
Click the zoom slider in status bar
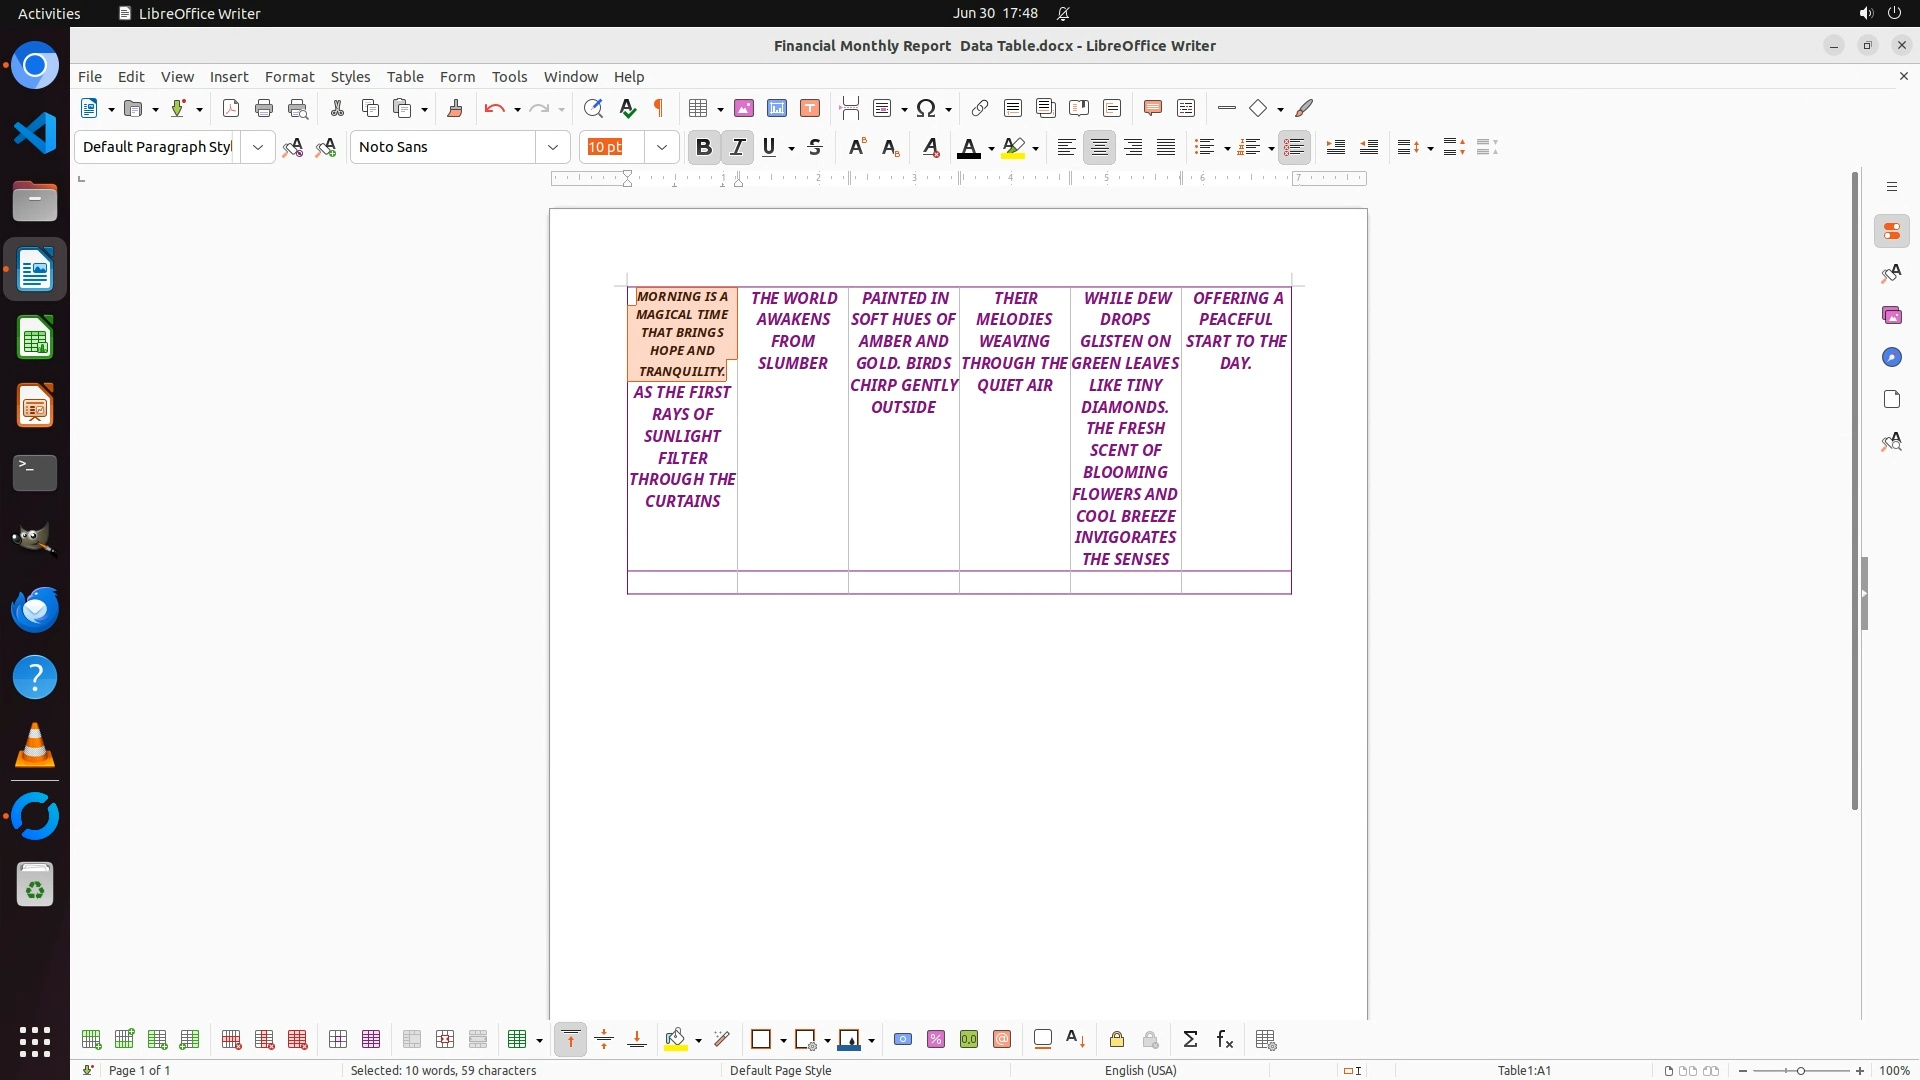tap(1800, 1070)
